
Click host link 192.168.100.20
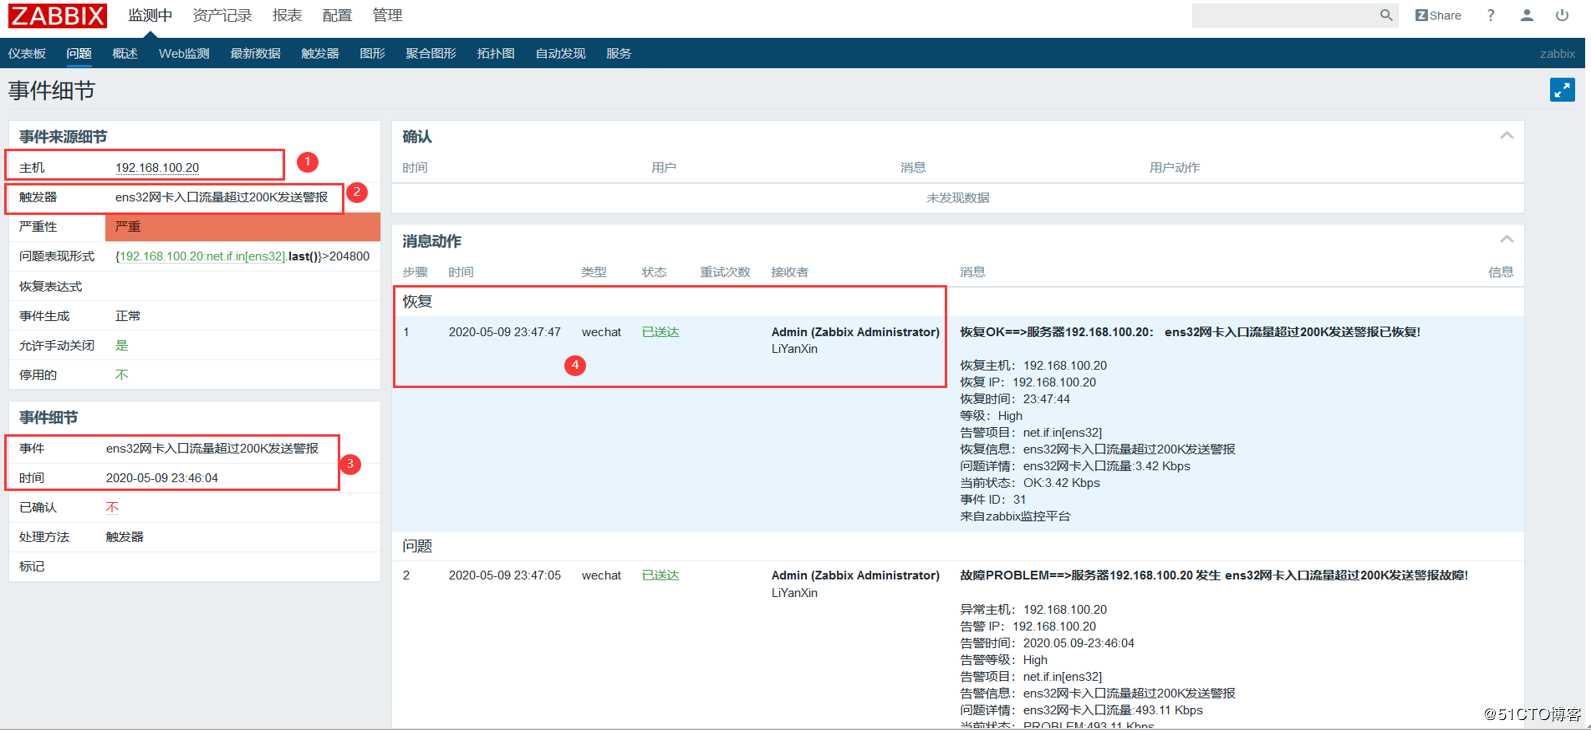157,168
